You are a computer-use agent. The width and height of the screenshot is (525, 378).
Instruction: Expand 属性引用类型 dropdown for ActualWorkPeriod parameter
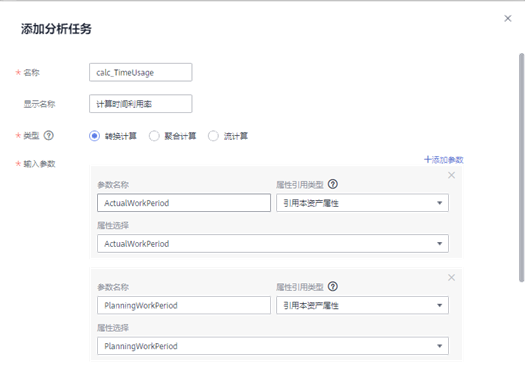[x=362, y=203]
